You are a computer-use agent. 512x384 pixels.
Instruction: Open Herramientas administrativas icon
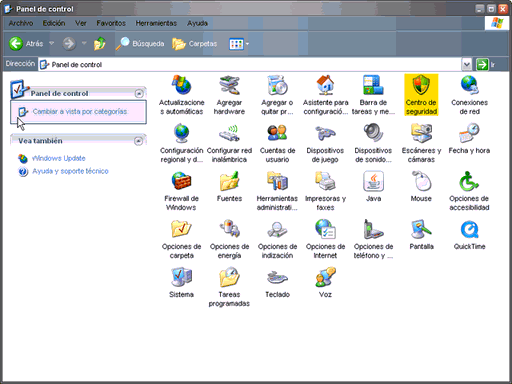coord(277,191)
